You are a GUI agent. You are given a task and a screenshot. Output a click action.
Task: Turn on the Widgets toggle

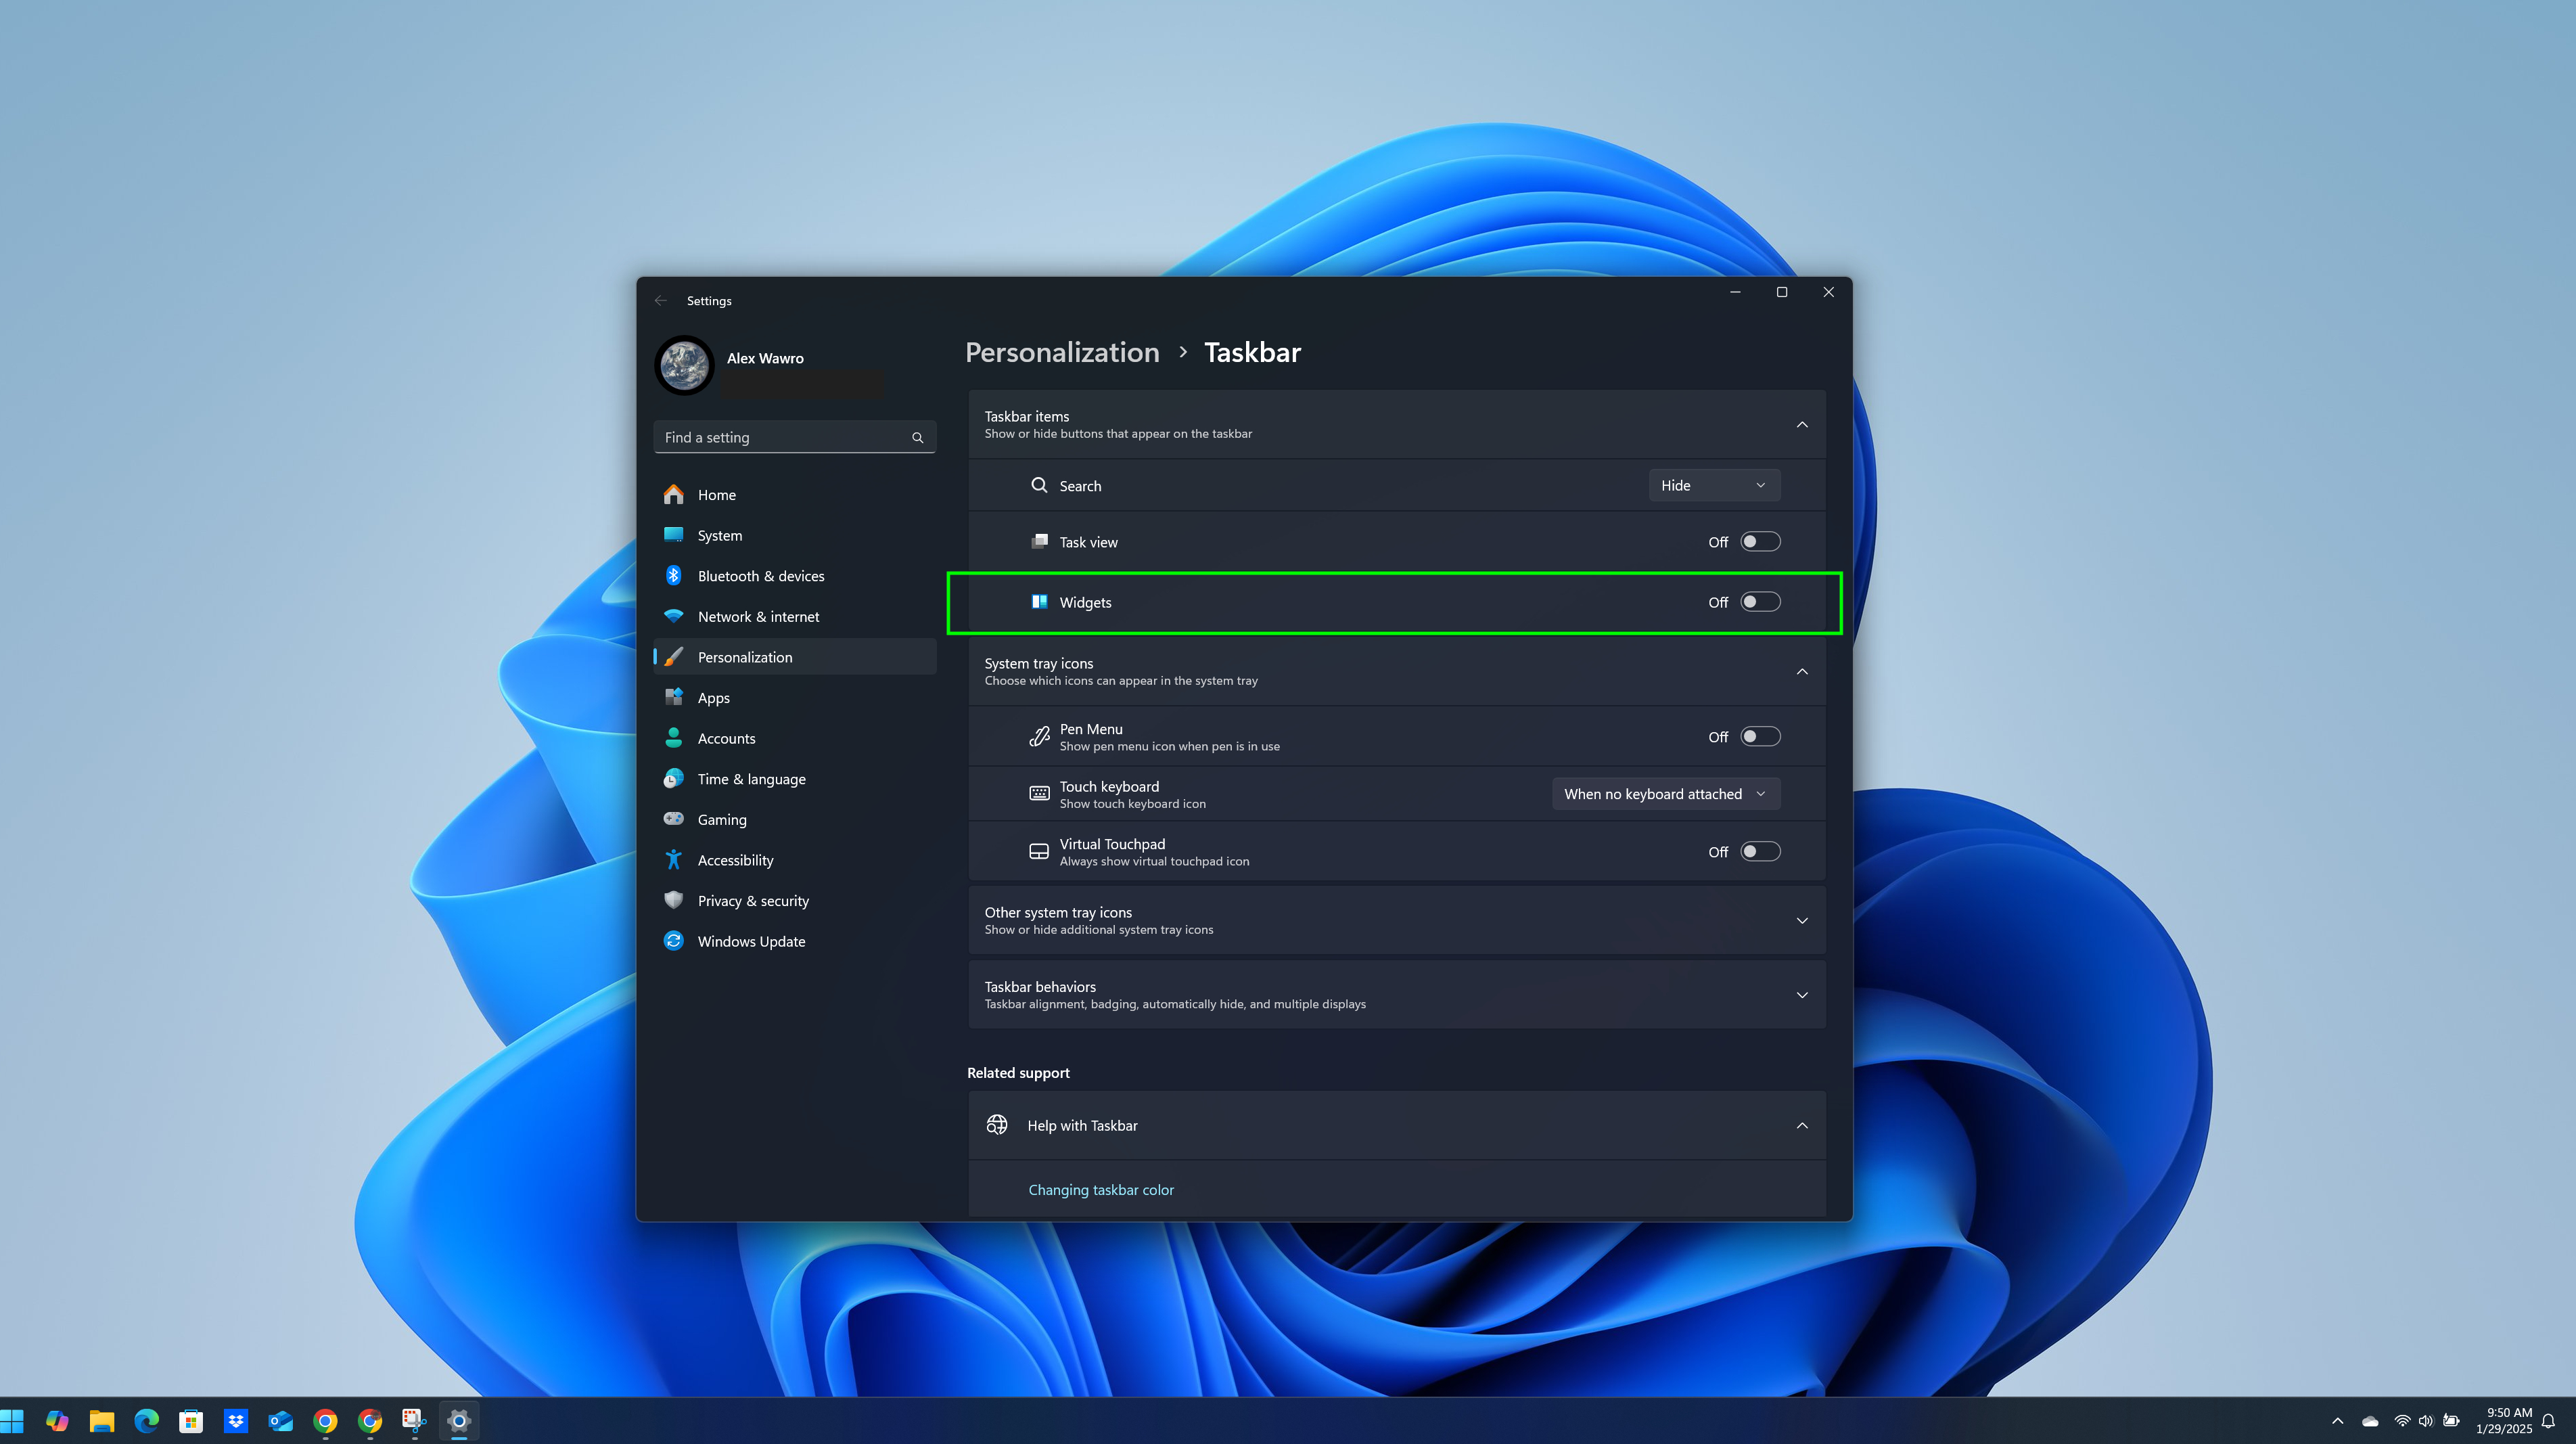(x=1760, y=602)
